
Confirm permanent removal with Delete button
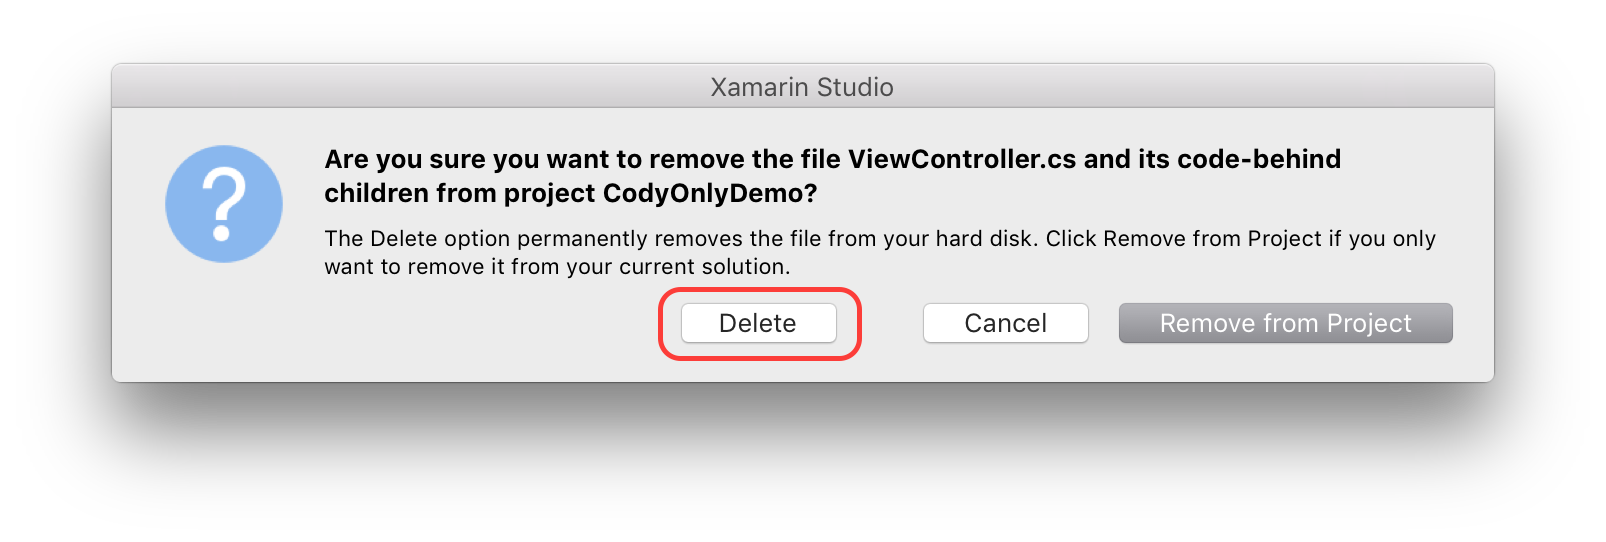pyautogui.click(x=758, y=323)
